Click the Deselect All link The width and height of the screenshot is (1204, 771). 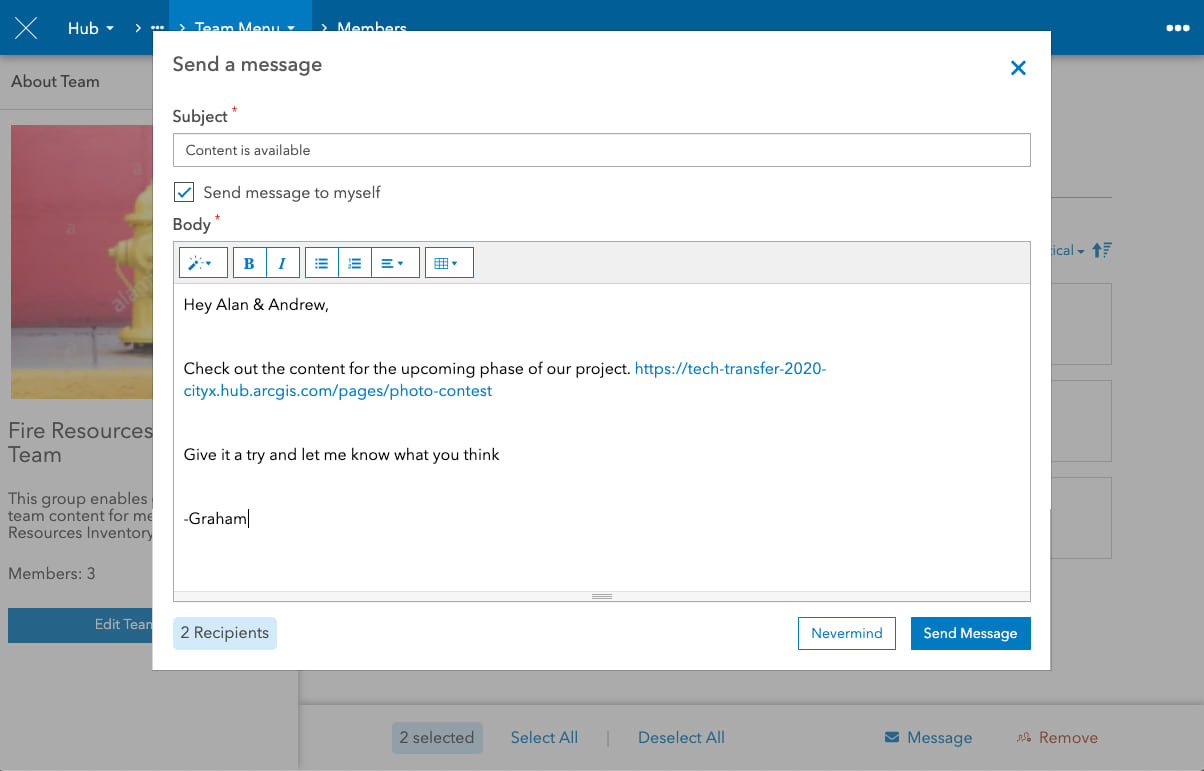coord(681,737)
